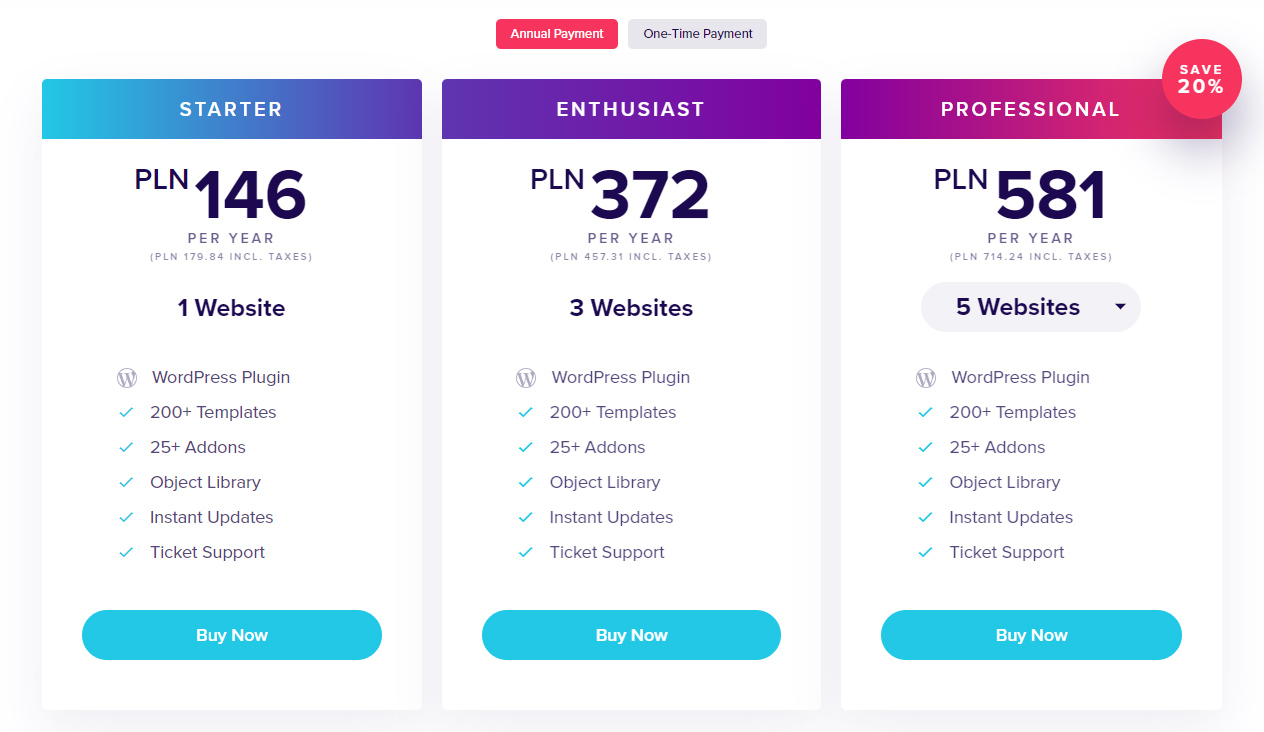1264x732 pixels.
Task: Select the Professional plan header
Action: click(1031, 109)
